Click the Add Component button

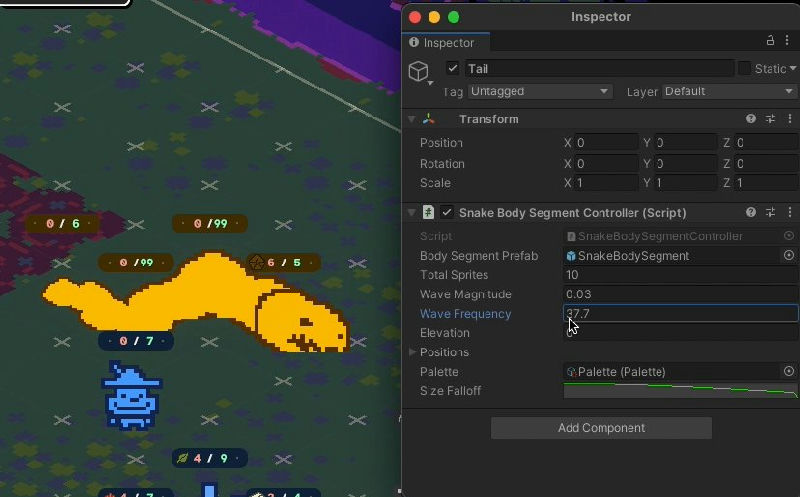coord(601,428)
